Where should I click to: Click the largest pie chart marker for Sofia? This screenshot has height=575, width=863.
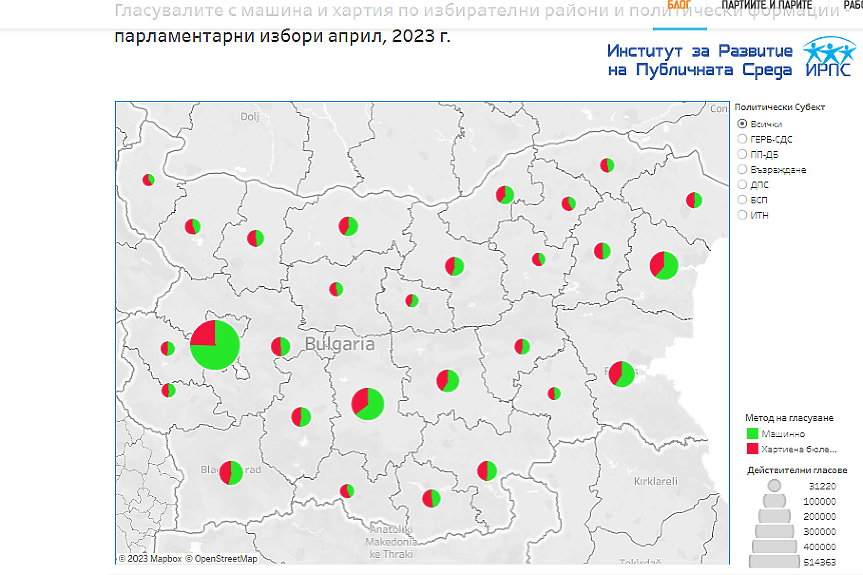click(214, 345)
